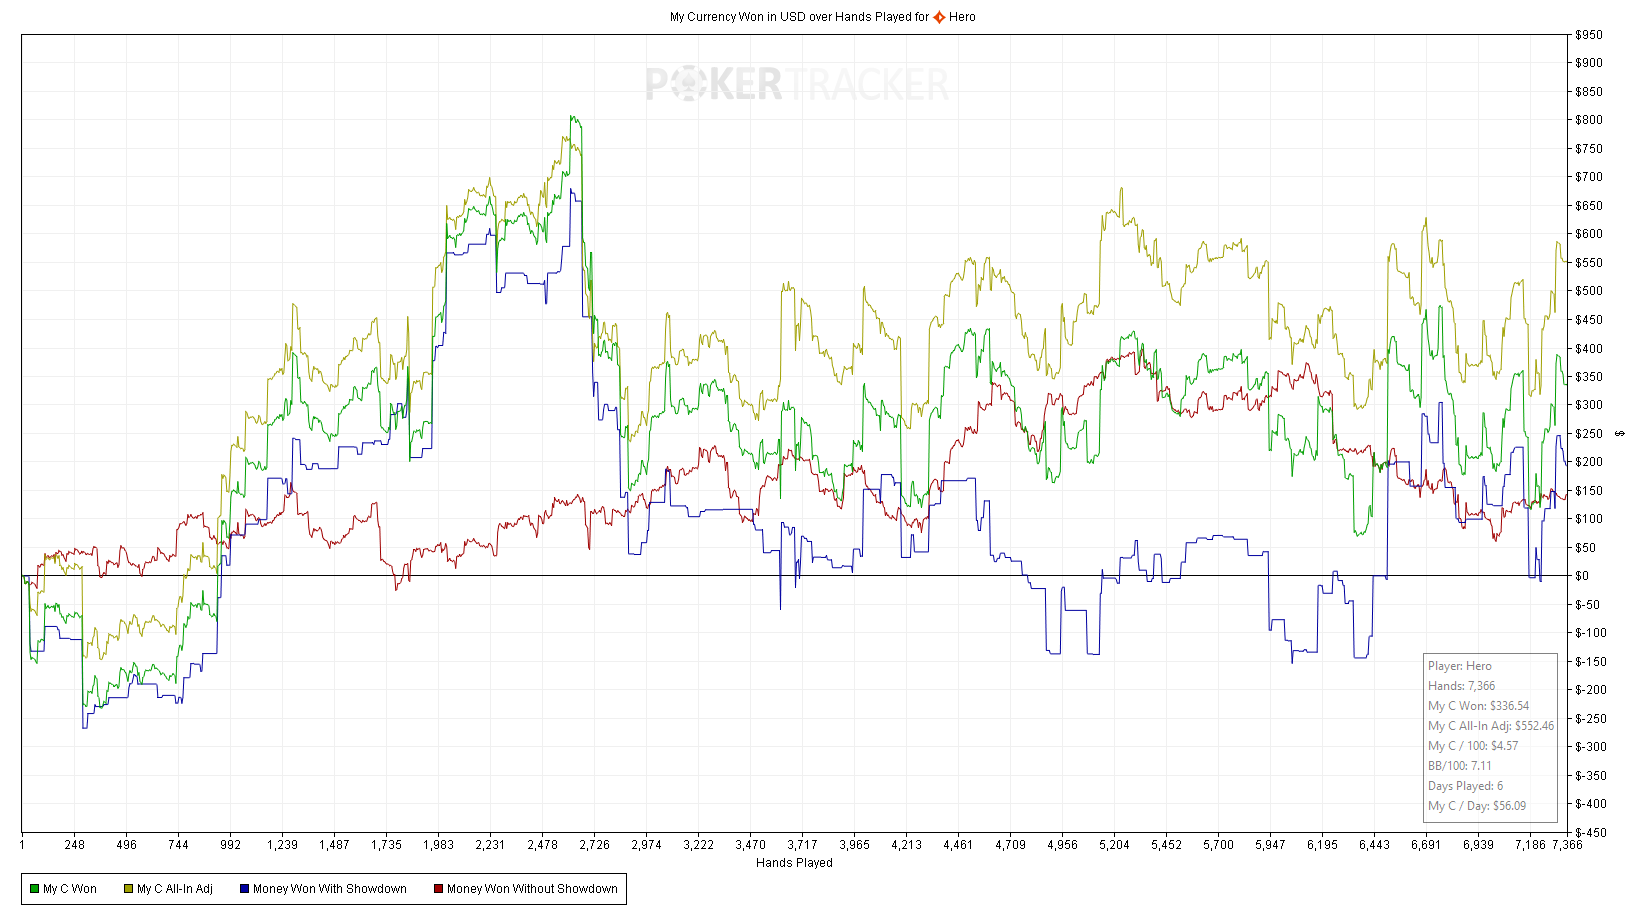Click the $-200 y-axis label
This screenshot has height=916, width=1644.
(1591, 690)
